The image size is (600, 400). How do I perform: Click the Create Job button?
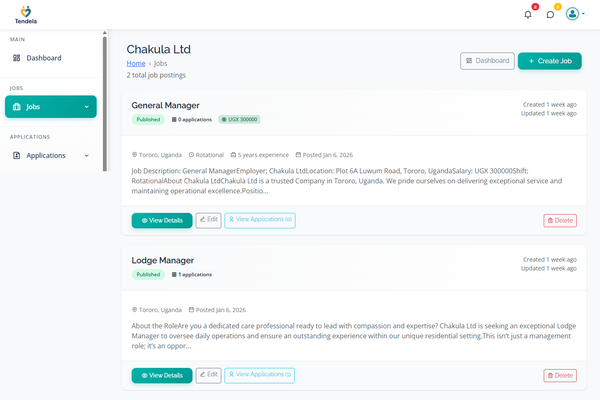point(549,61)
